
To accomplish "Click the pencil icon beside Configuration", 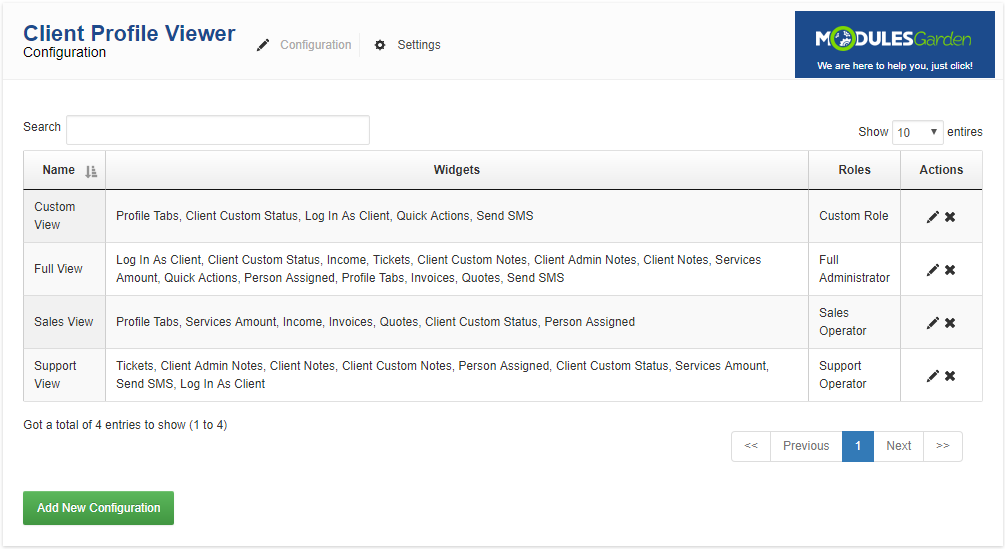I will pos(263,45).
